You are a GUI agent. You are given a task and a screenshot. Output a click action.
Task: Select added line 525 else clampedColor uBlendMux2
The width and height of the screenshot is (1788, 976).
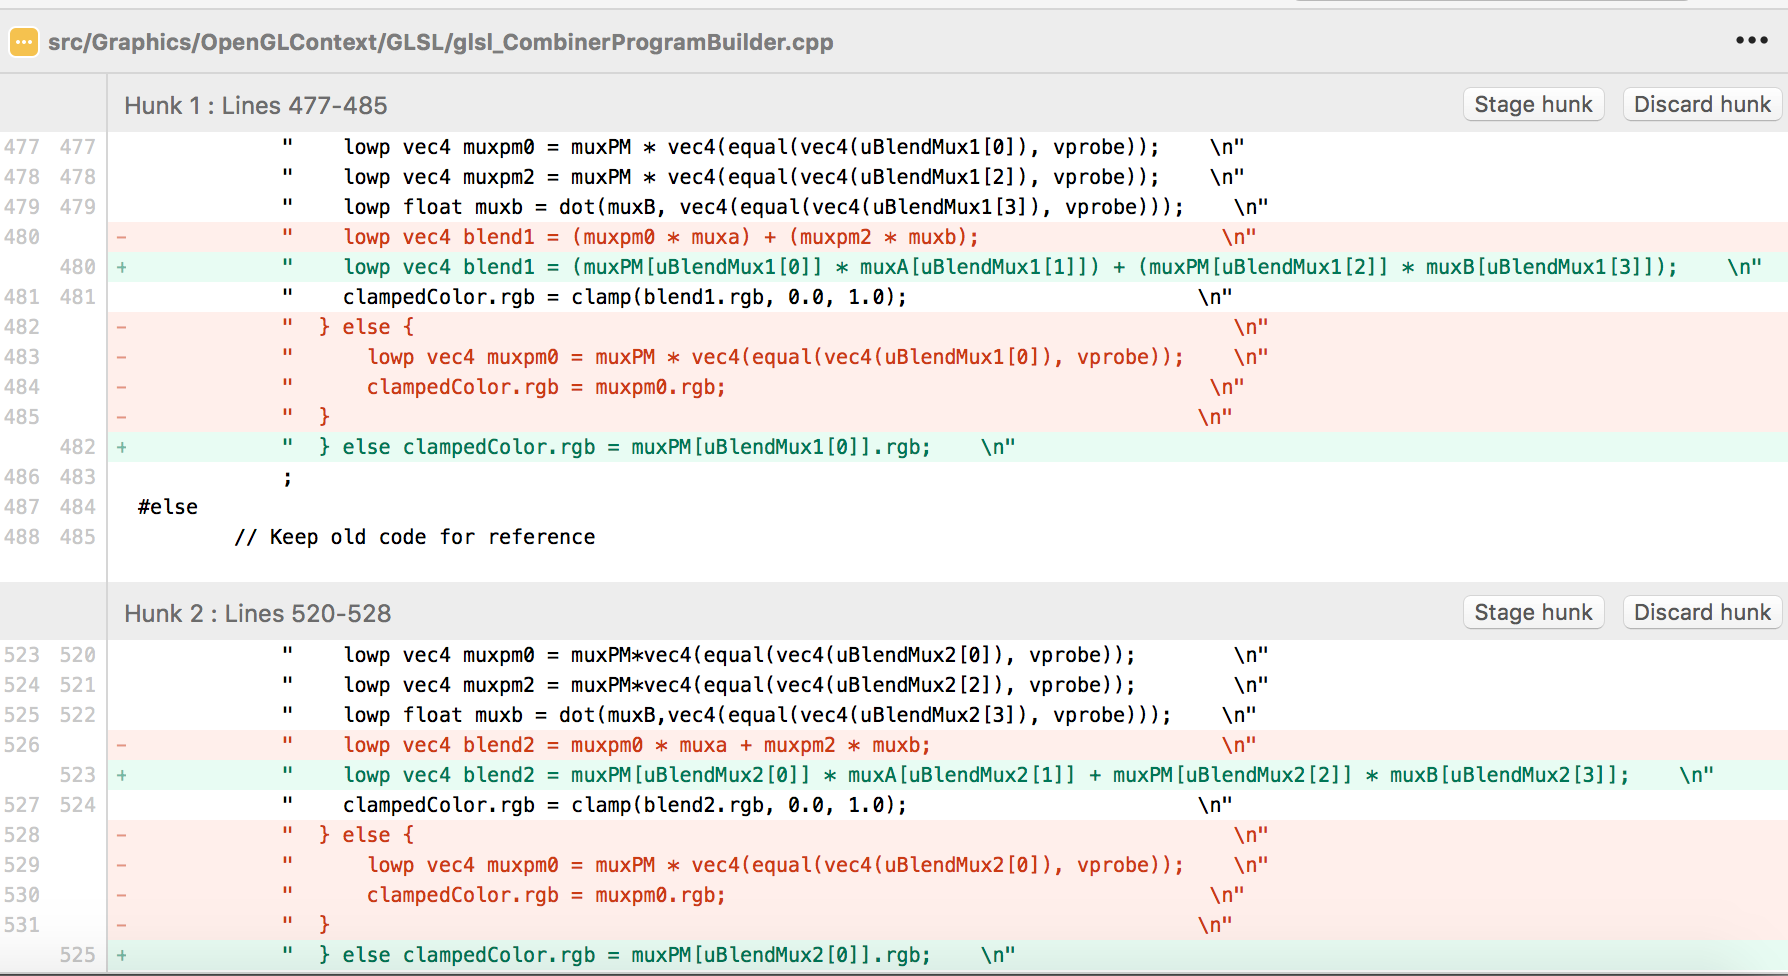coord(947,955)
